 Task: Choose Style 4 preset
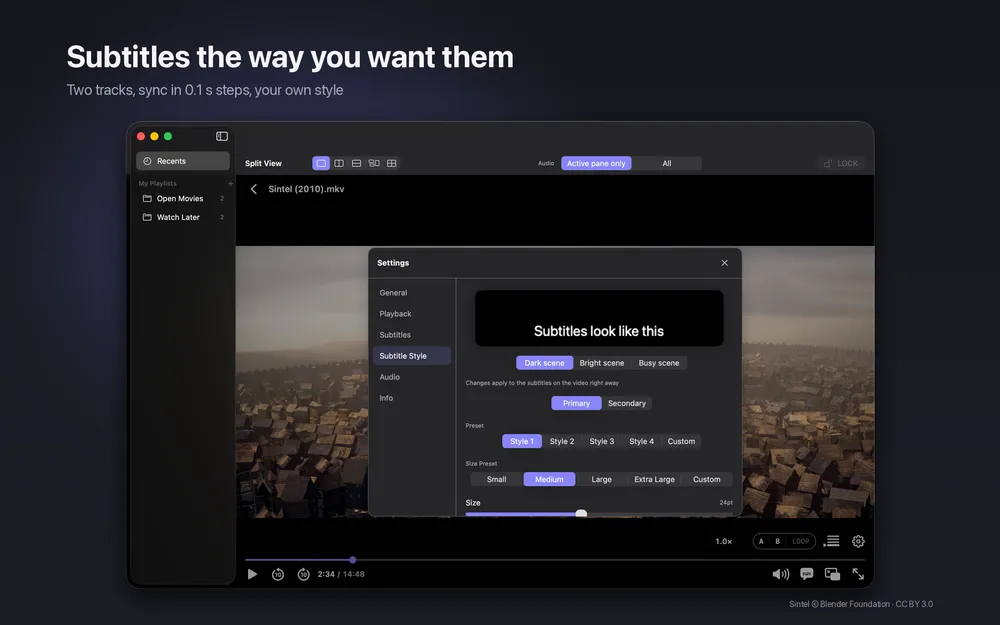click(642, 441)
